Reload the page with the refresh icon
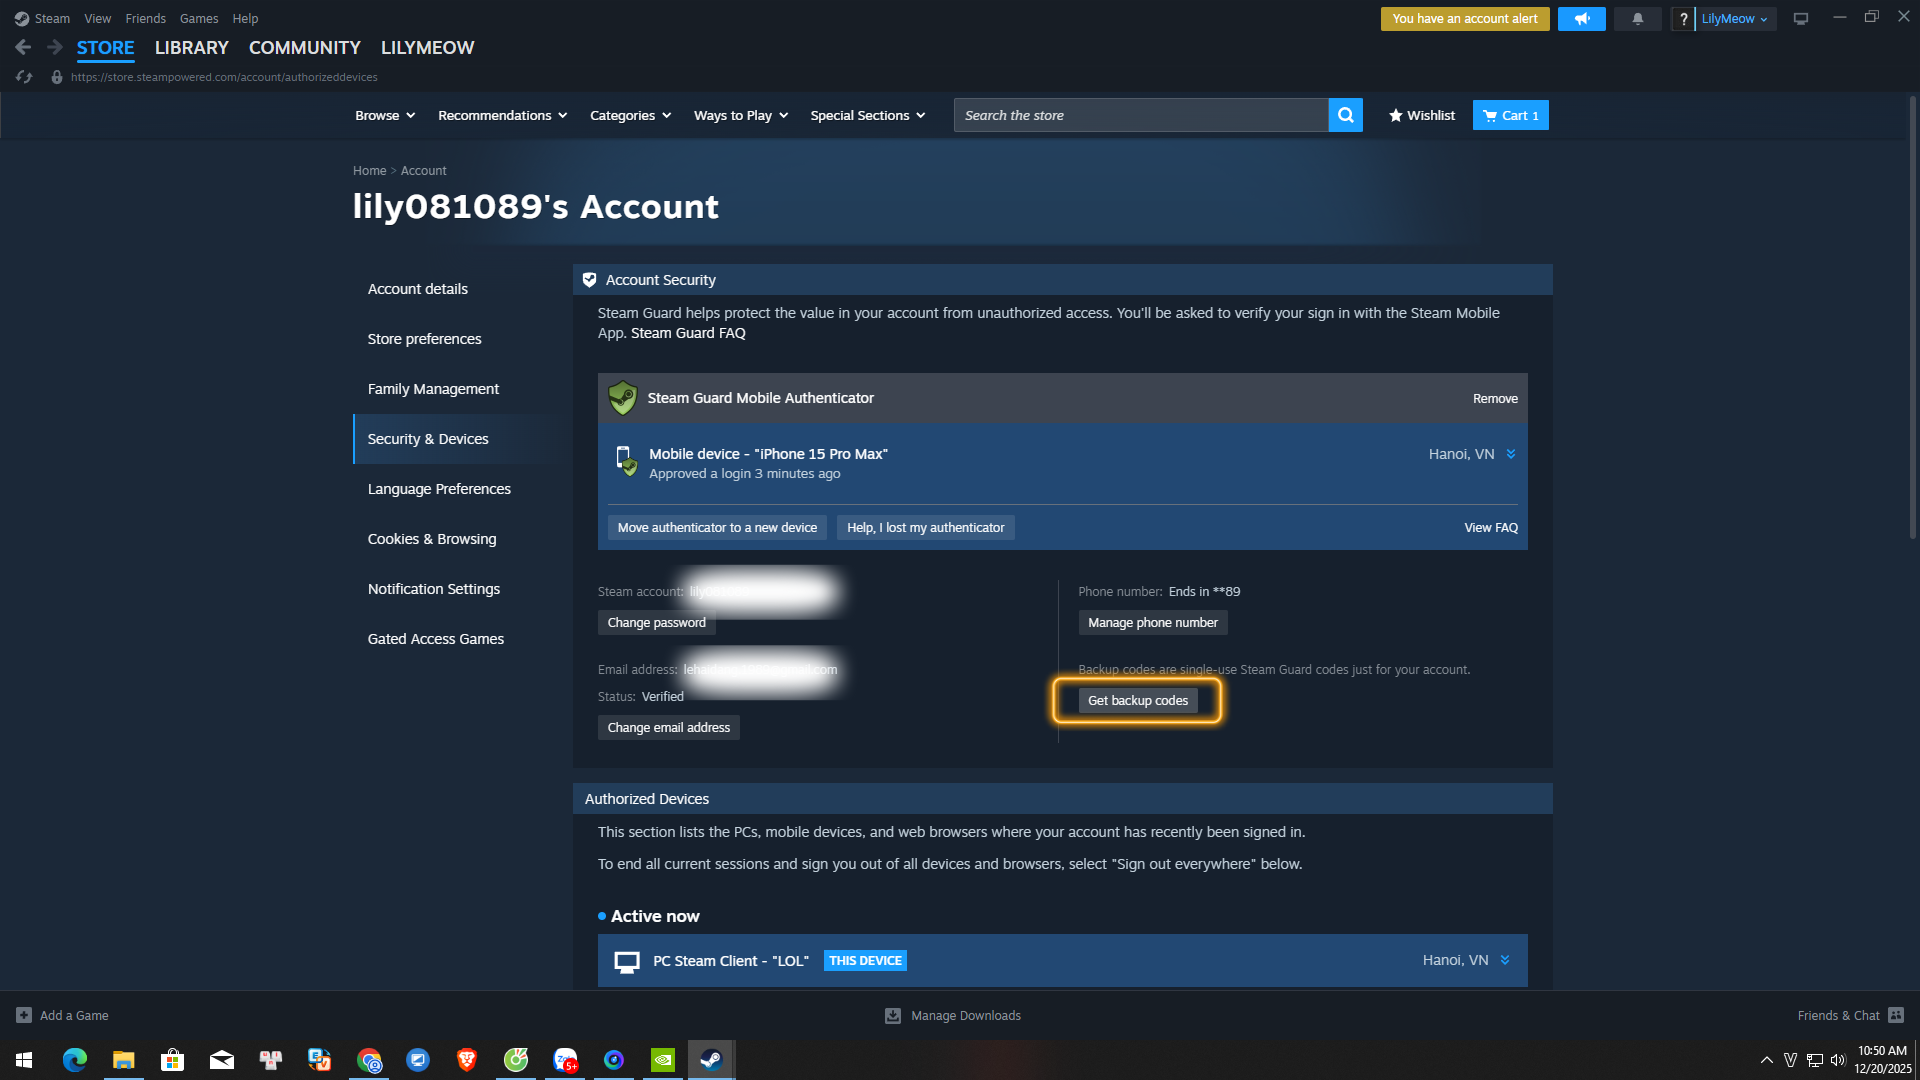The width and height of the screenshot is (1920, 1080). click(x=24, y=77)
